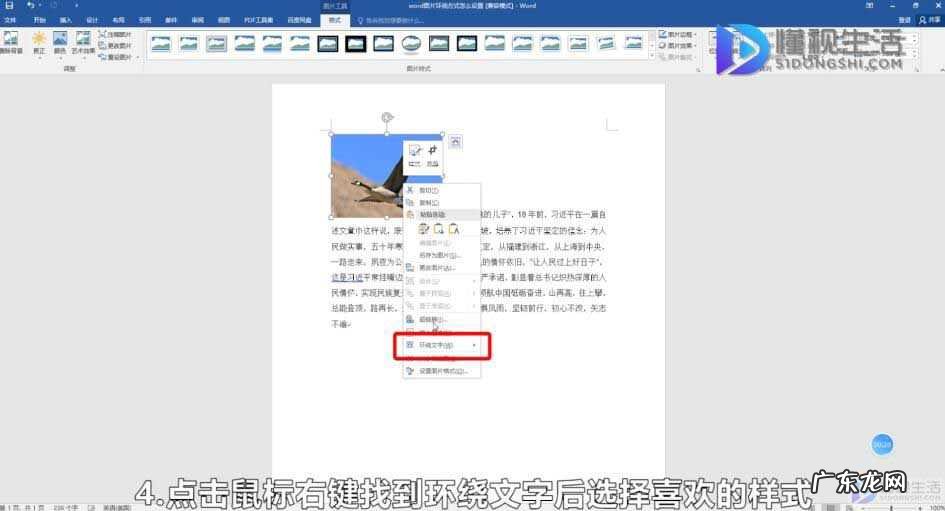Switch to the References (引用) ribbon tab

(145, 20)
